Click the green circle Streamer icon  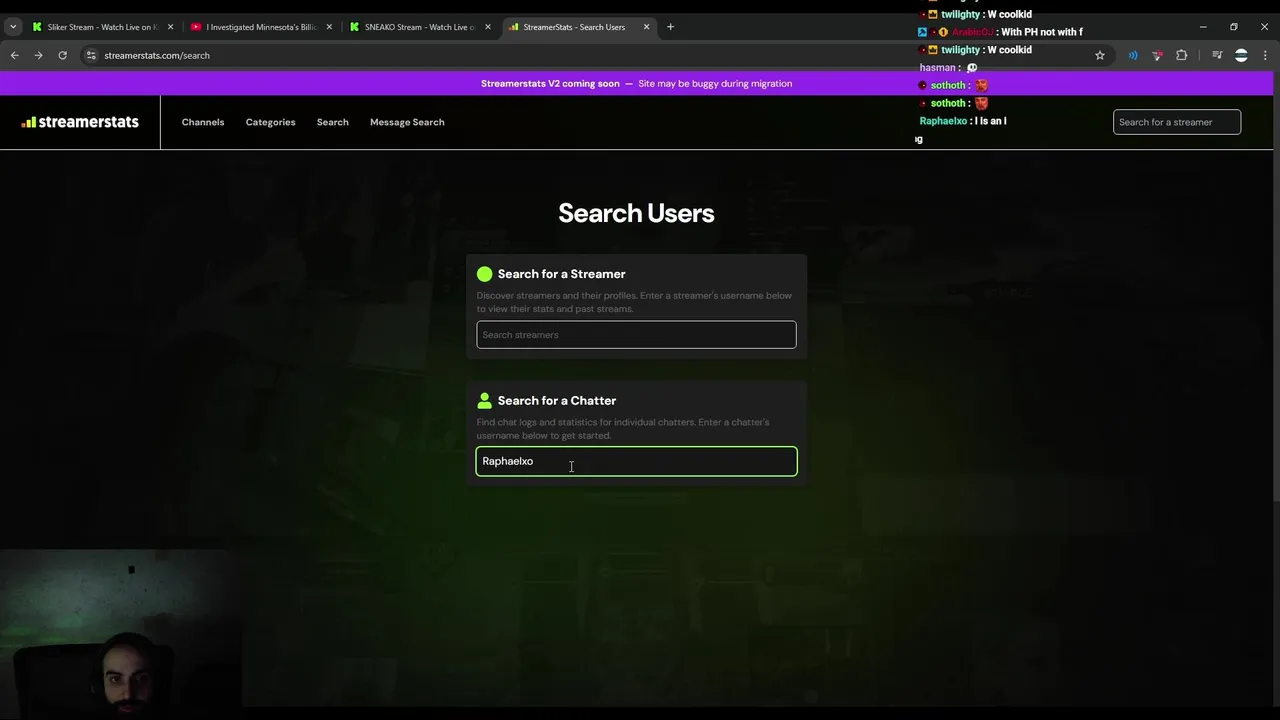485,274
